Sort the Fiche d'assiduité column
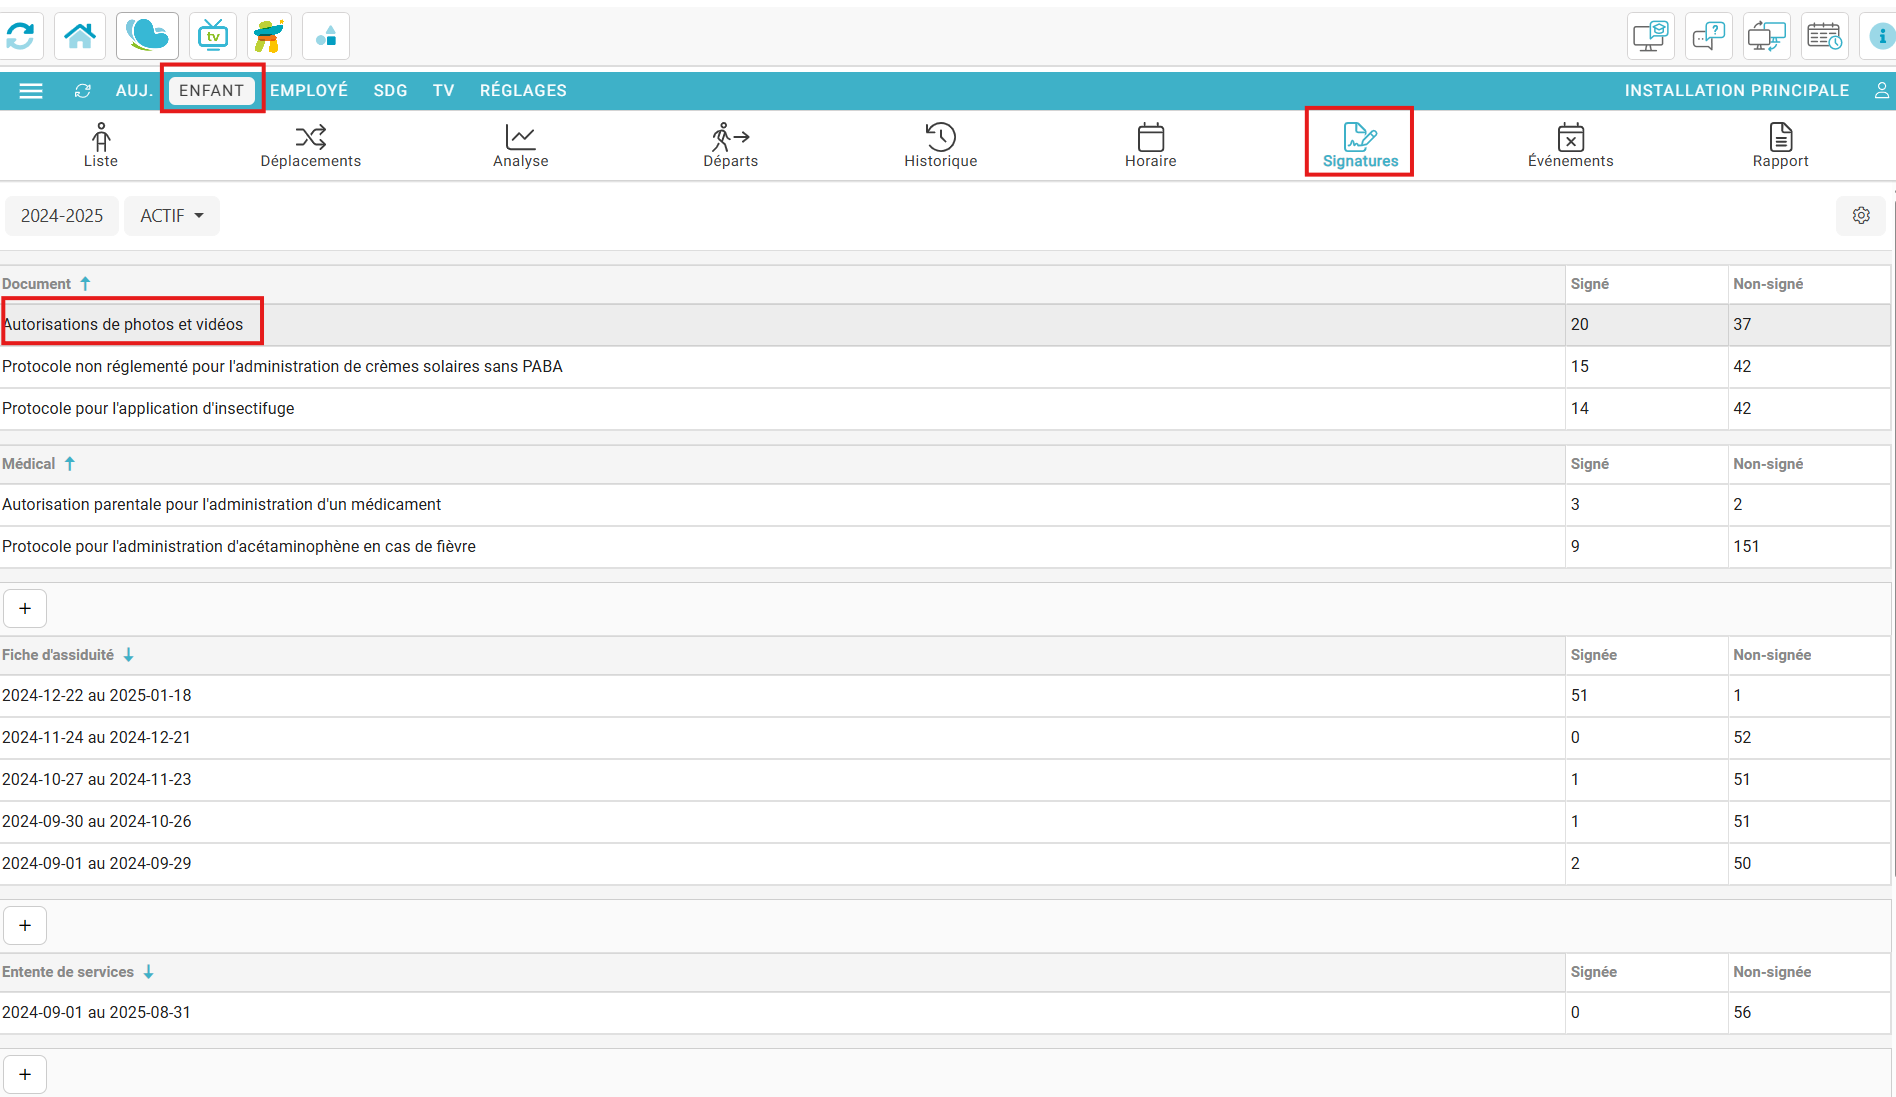1896x1097 pixels. point(128,655)
